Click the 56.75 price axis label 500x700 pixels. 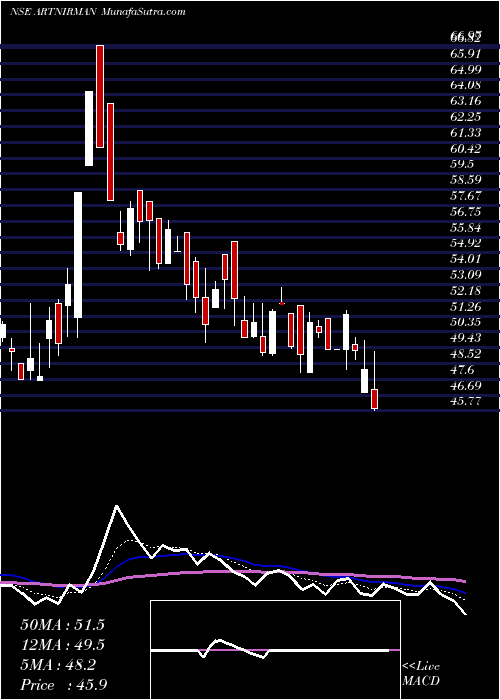coord(467,212)
